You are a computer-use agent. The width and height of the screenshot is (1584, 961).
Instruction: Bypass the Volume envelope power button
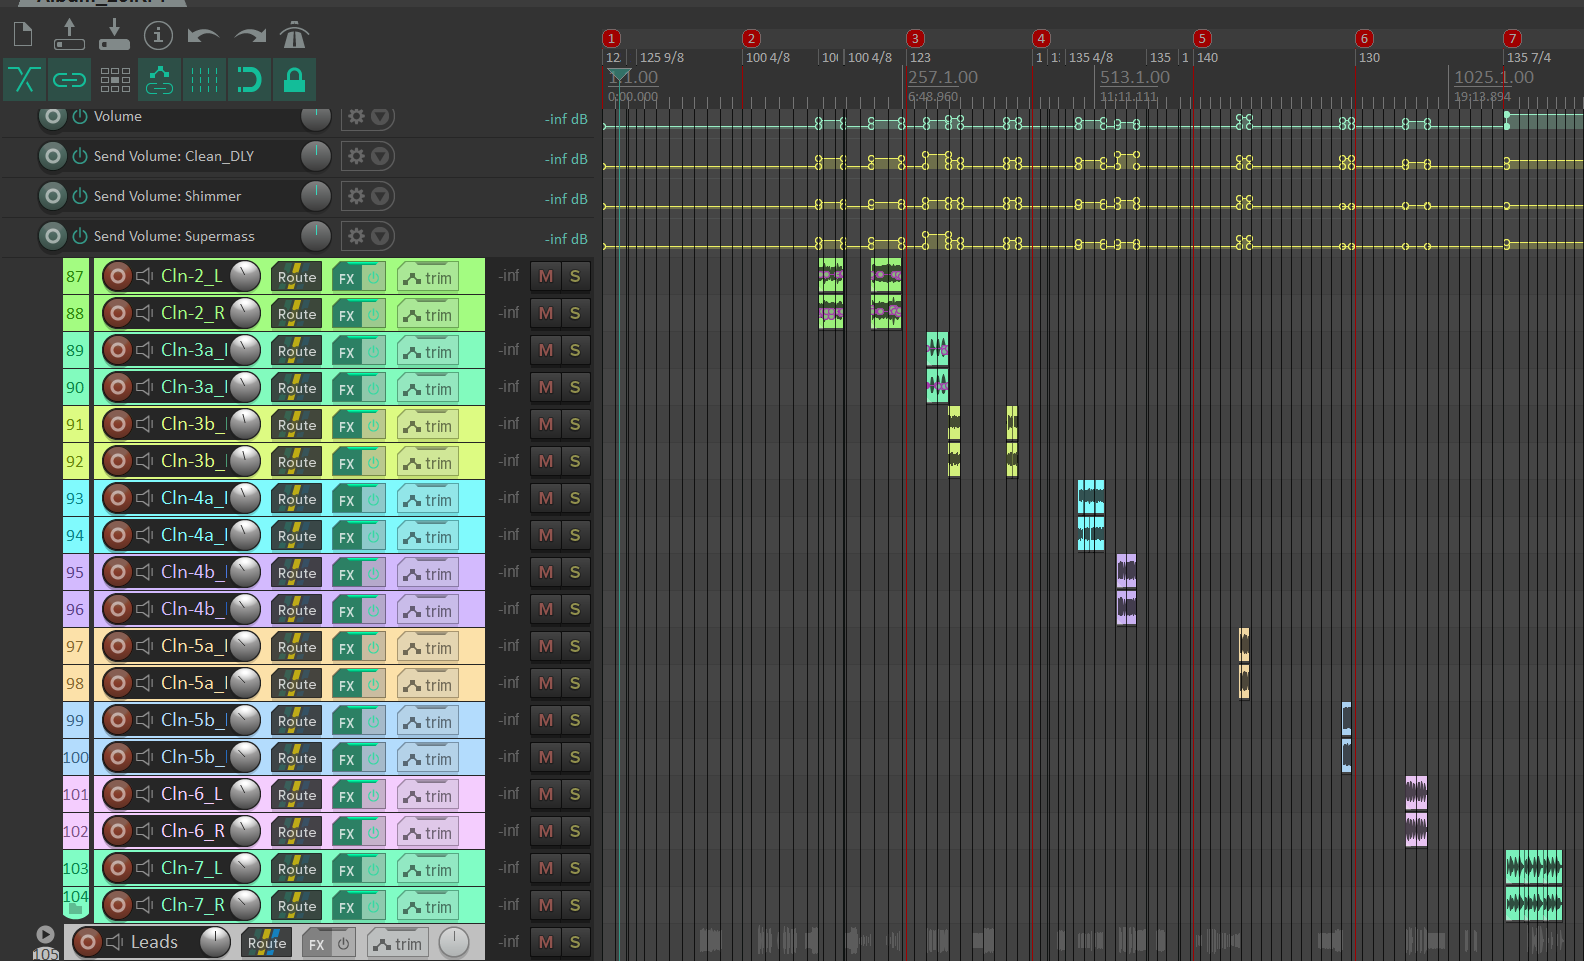click(x=80, y=116)
